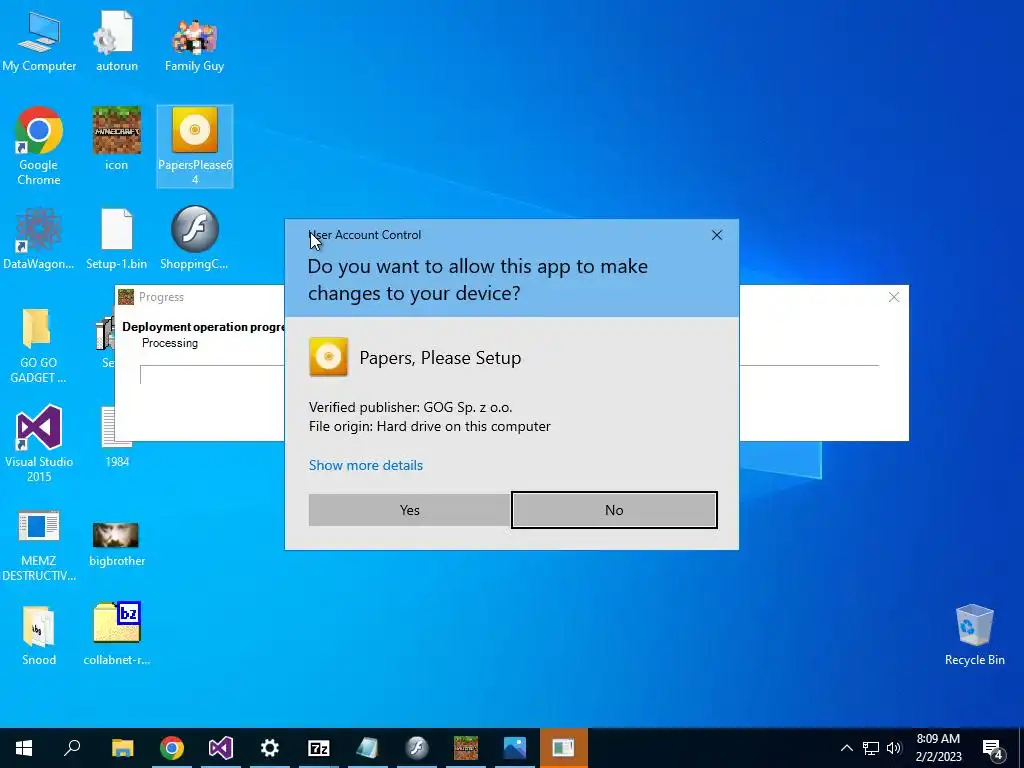Open Settings gear from the taskbar
This screenshot has width=1024, height=768.
click(270, 748)
